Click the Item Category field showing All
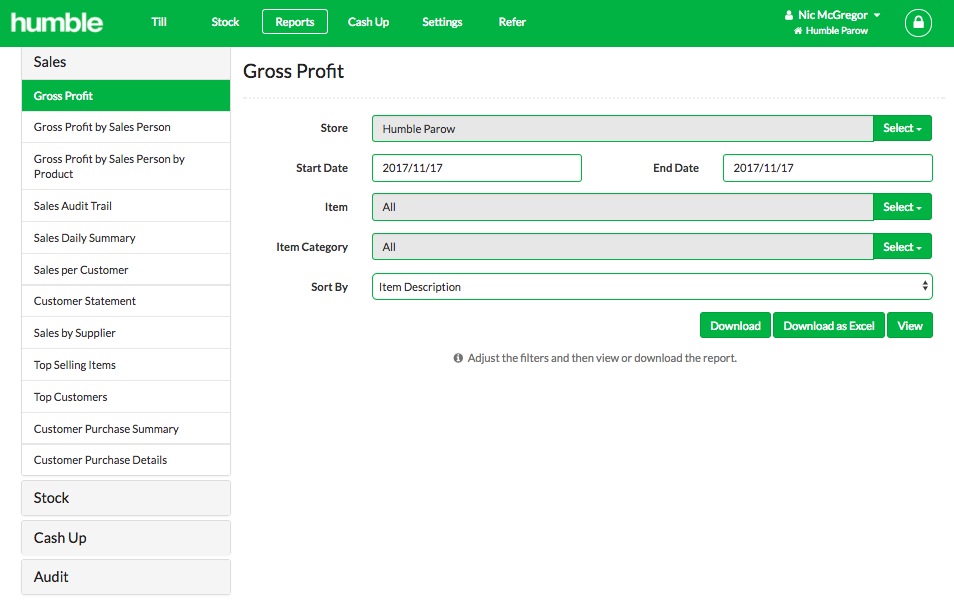This screenshot has height=610, width=954. [622, 247]
